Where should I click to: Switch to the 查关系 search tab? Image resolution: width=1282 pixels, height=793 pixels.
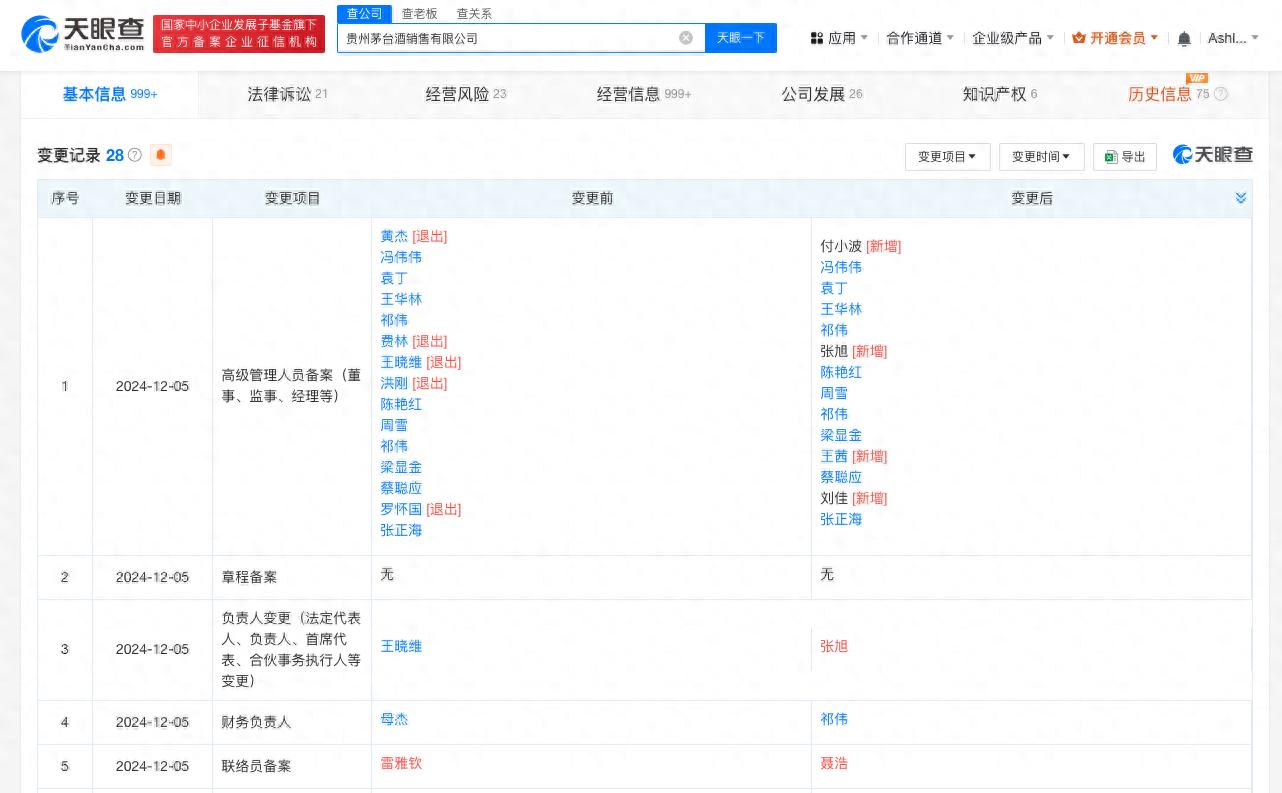coord(474,13)
